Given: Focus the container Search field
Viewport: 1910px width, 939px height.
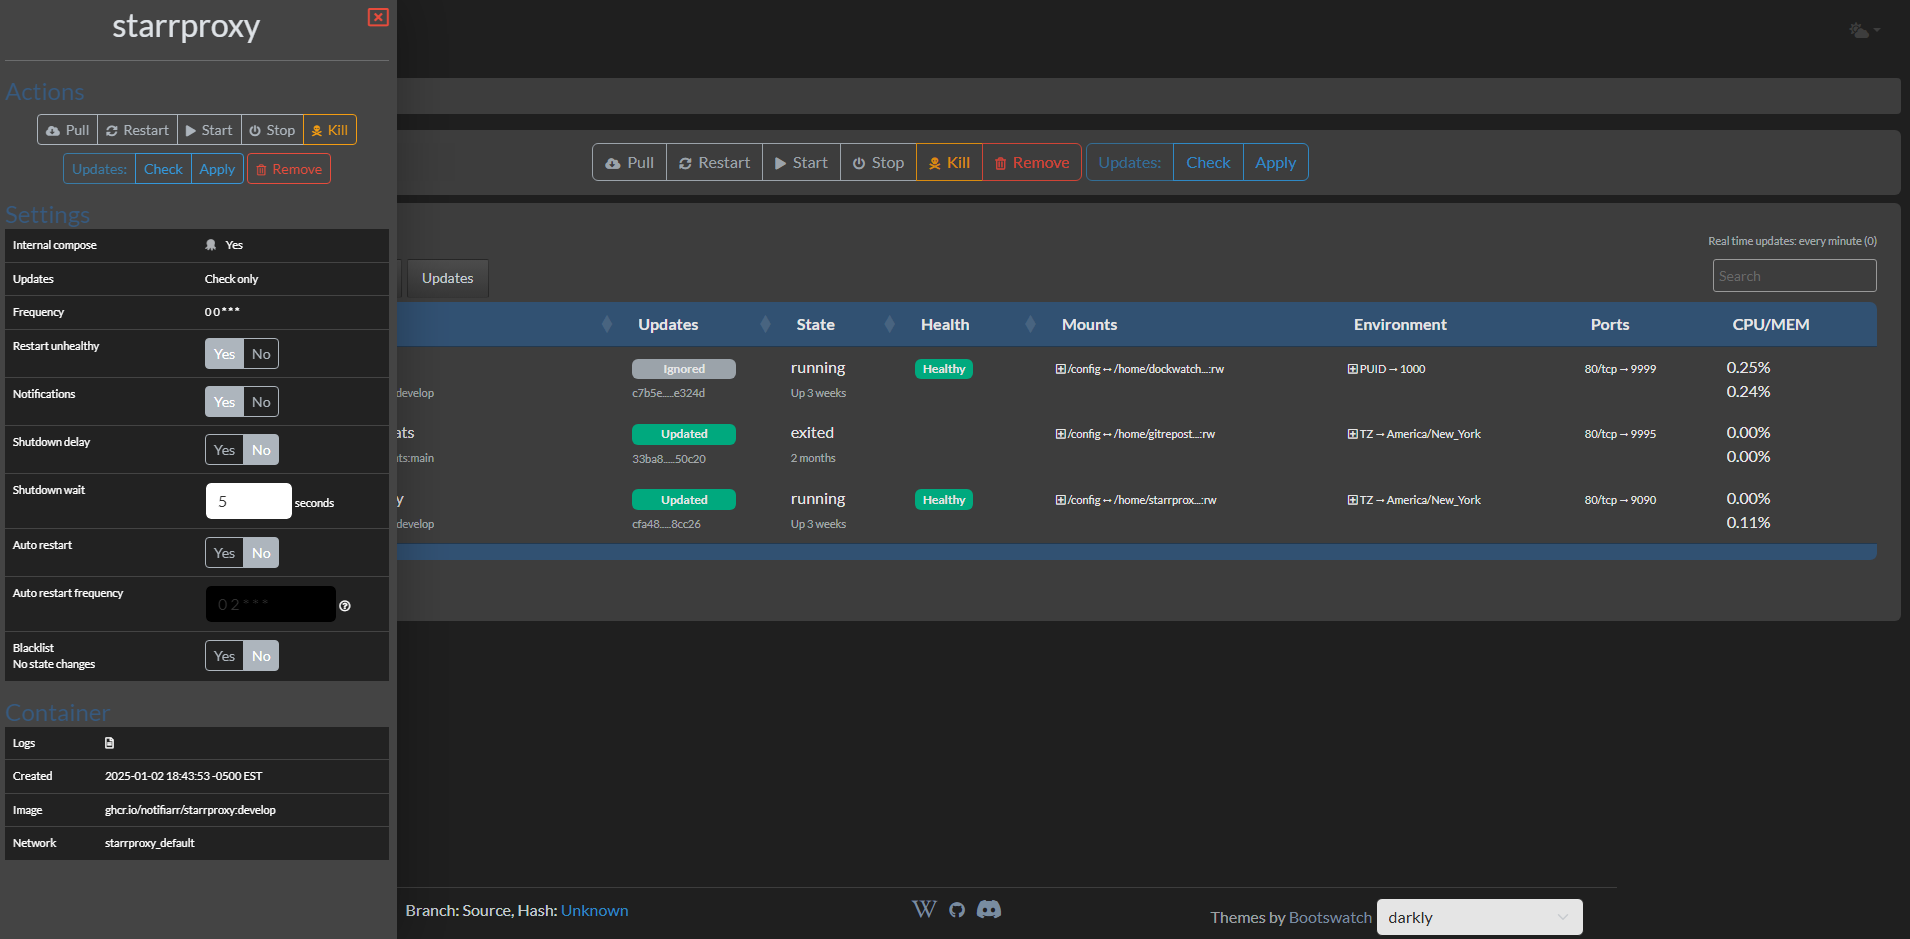Looking at the screenshot, I should 1794,276.
